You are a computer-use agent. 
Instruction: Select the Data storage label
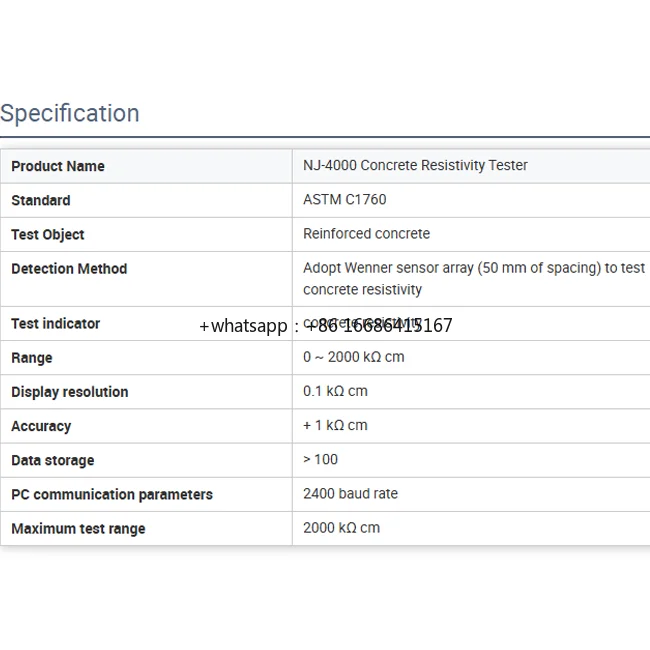(53, 460)
